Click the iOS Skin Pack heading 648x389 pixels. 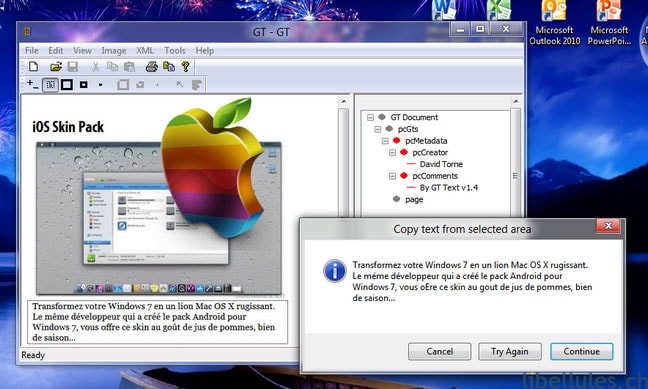point(68,126)
